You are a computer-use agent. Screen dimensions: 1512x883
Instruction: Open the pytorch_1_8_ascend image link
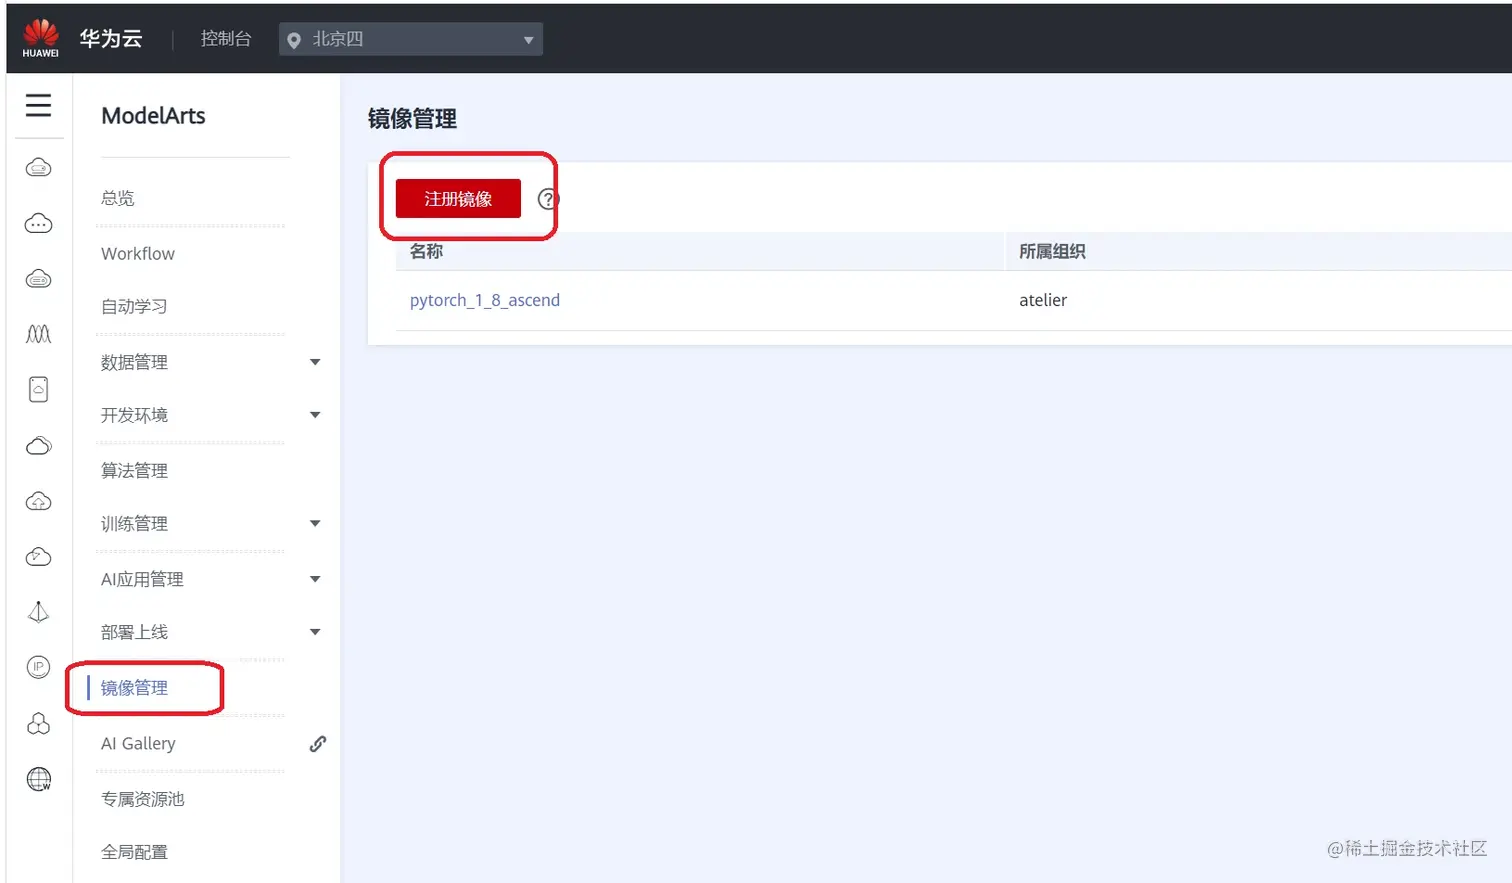click(x=485, y=300)
